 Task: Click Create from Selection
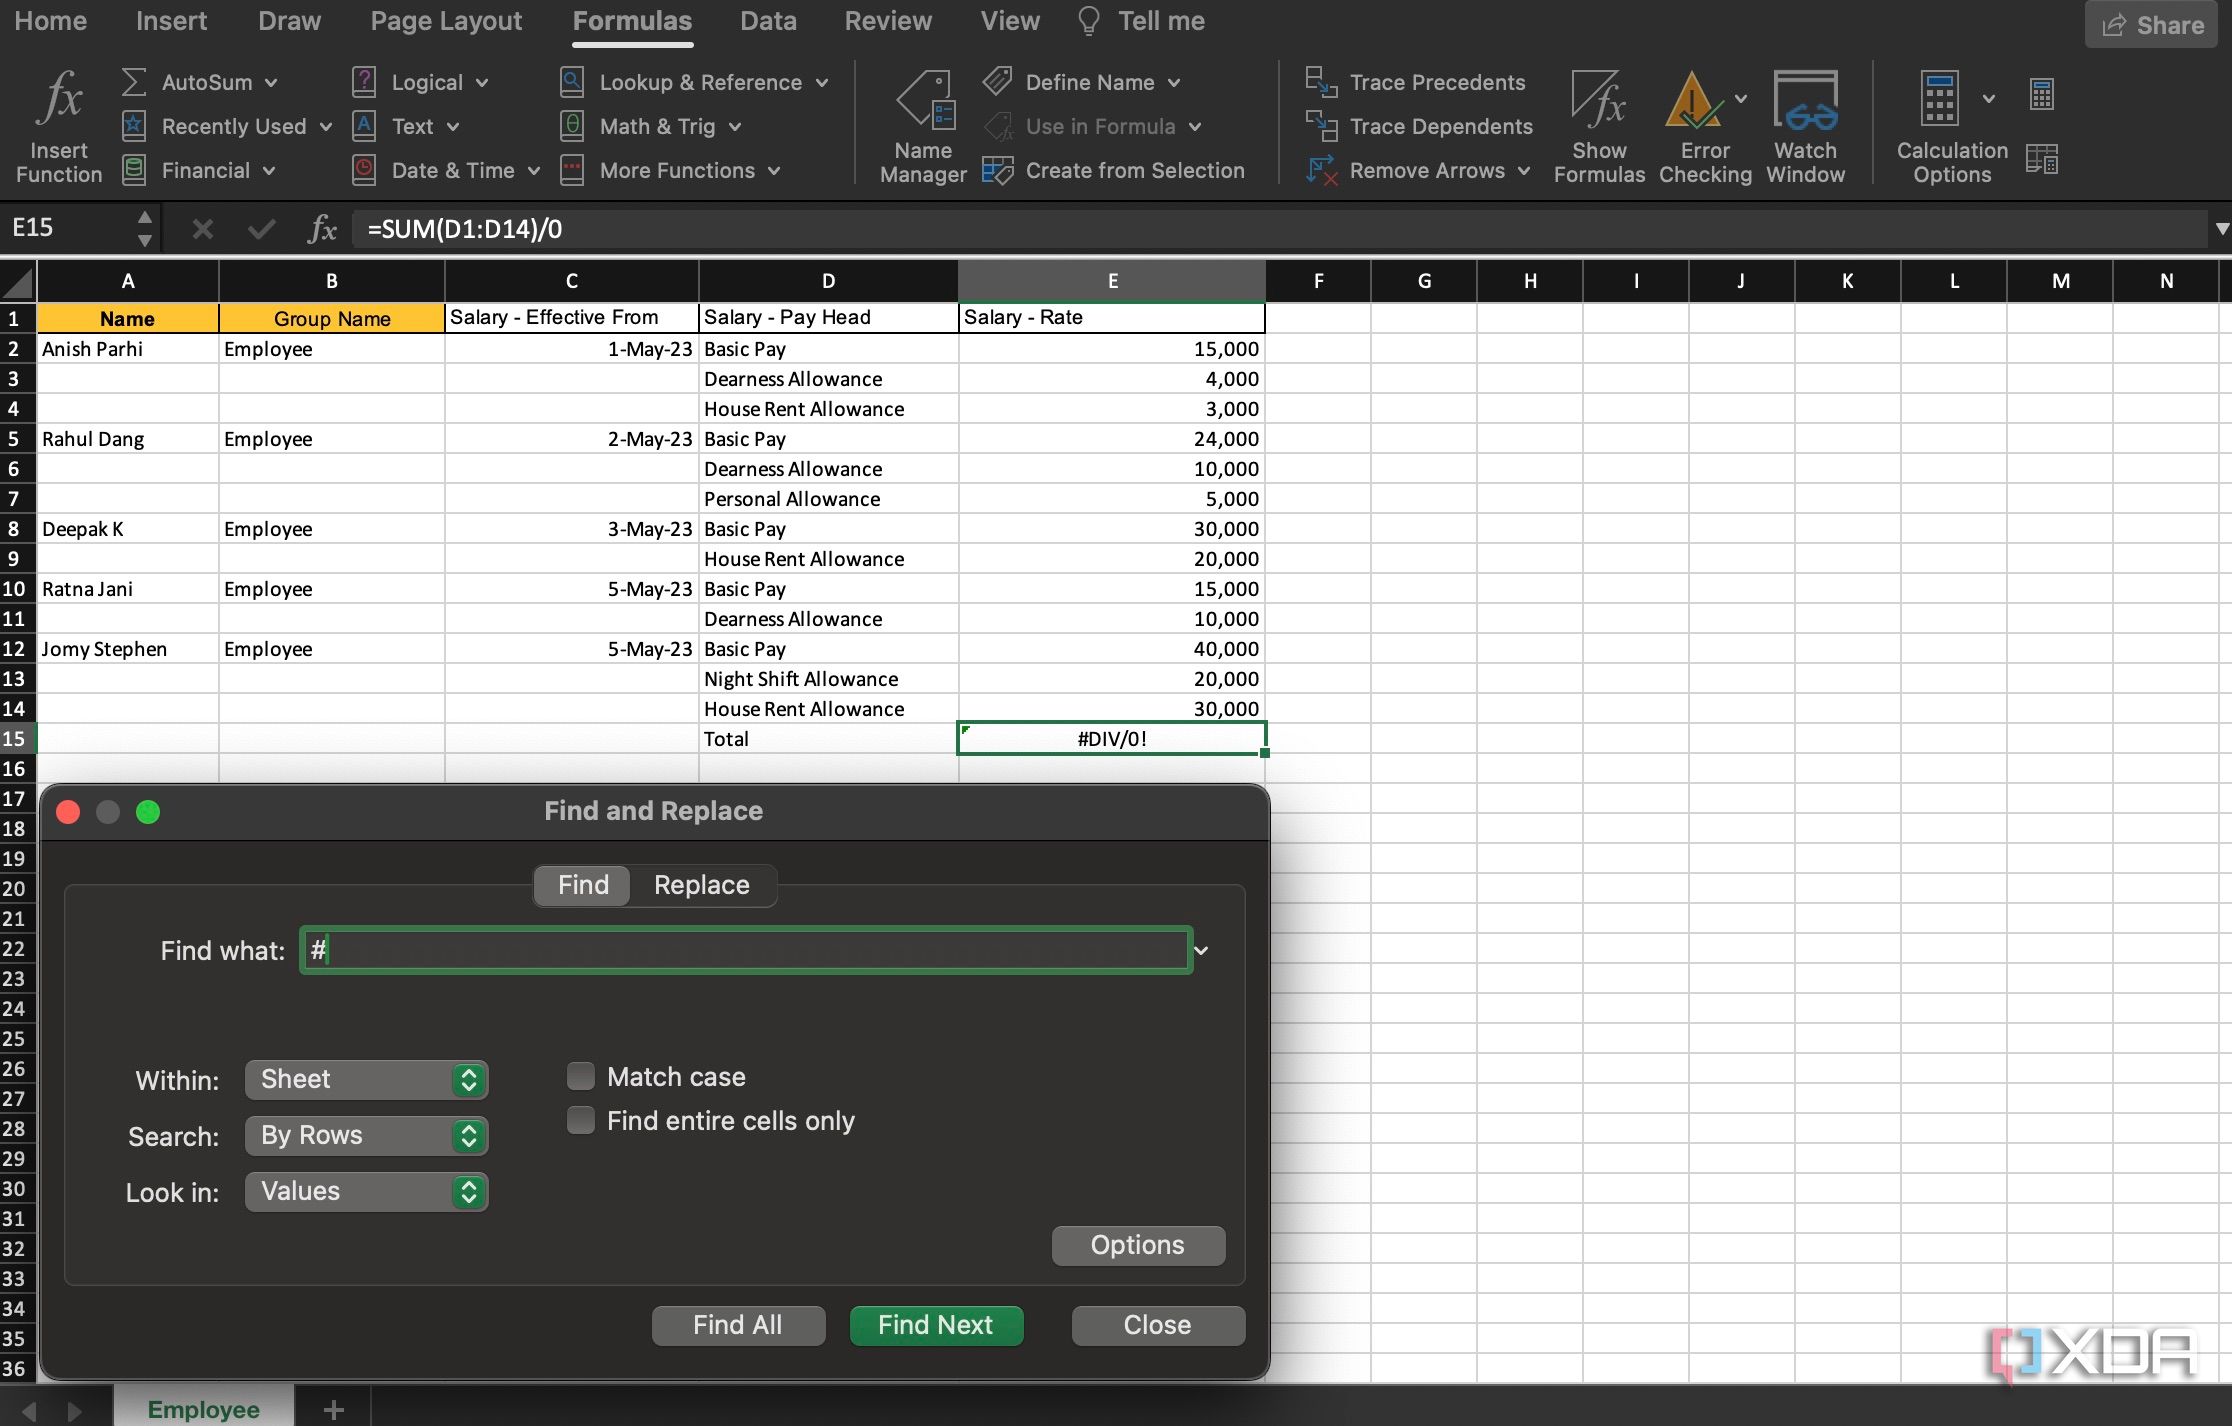(x=1116, y=170)
